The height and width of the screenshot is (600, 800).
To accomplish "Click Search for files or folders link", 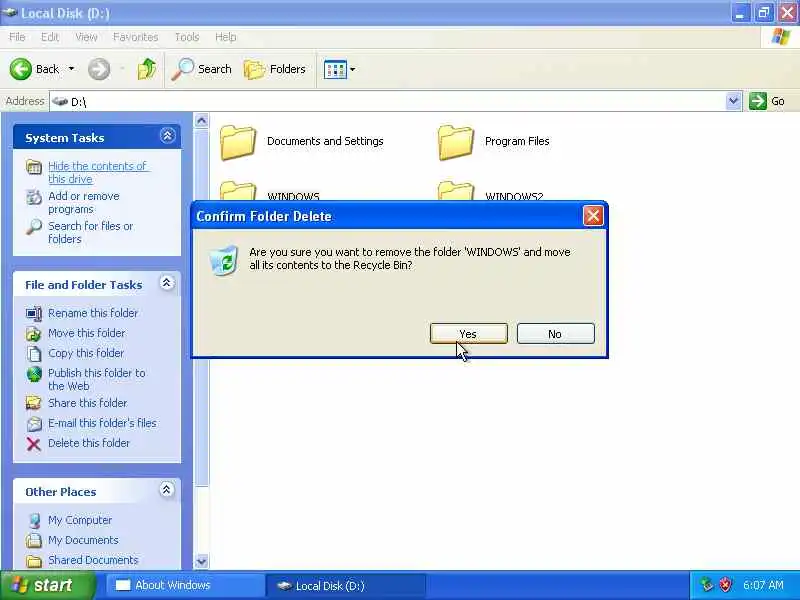I will point(90,232).
